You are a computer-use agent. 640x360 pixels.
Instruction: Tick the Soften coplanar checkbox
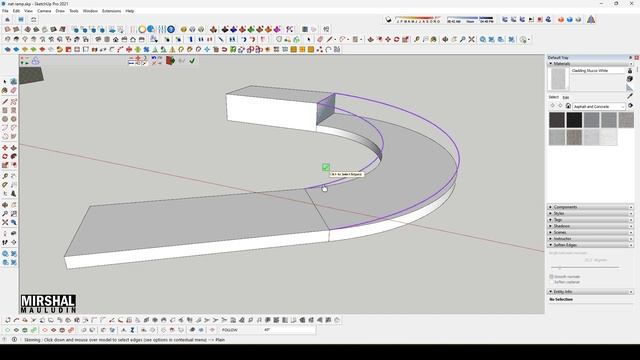point(551,282)
